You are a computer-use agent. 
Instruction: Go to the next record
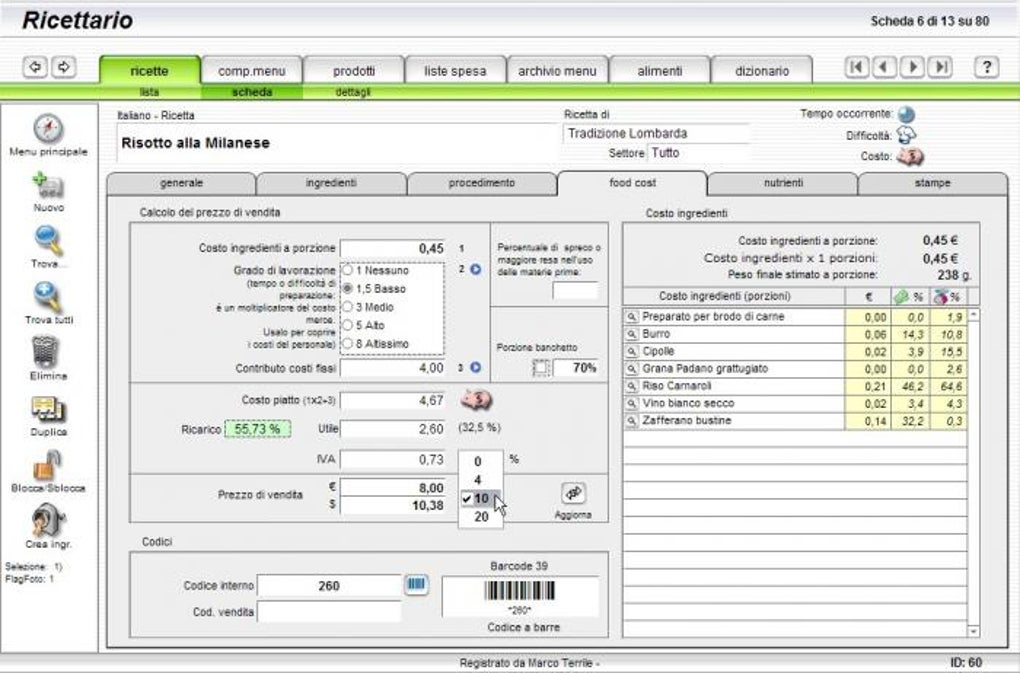pyautogui.click(x=913, y=67)
